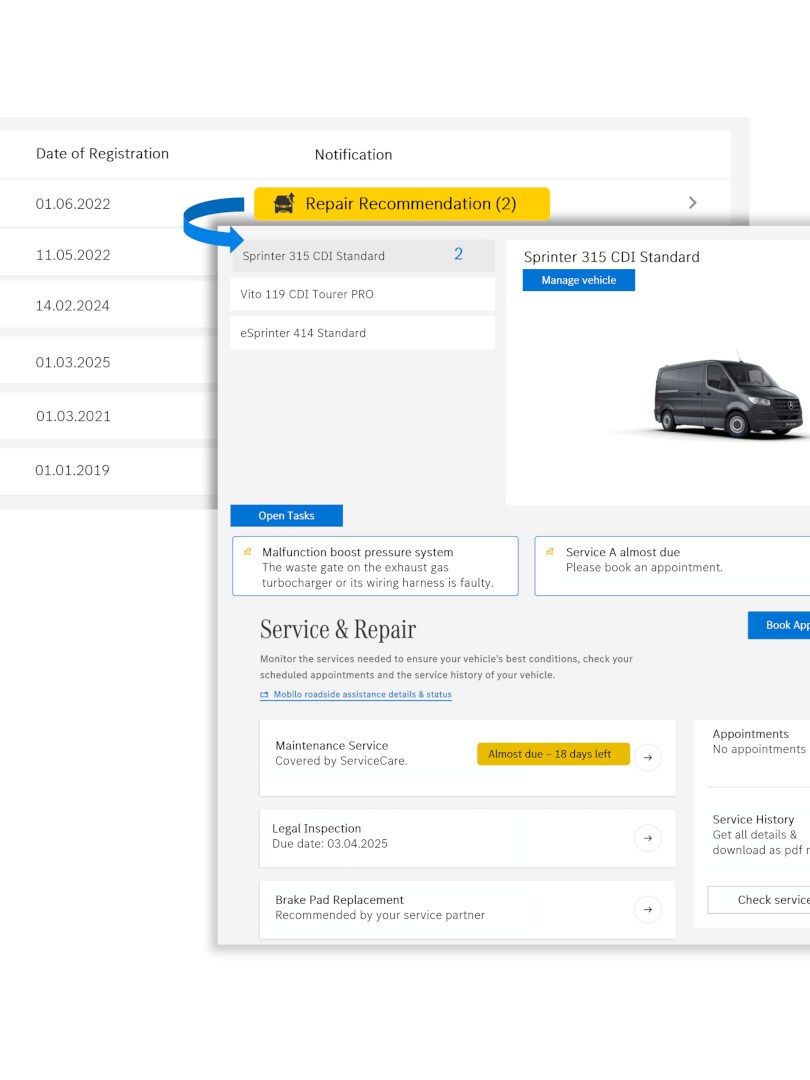Click the Manage vehicle button
The width and height of the screenshot is (810, 1080).
tap(578, 280)
